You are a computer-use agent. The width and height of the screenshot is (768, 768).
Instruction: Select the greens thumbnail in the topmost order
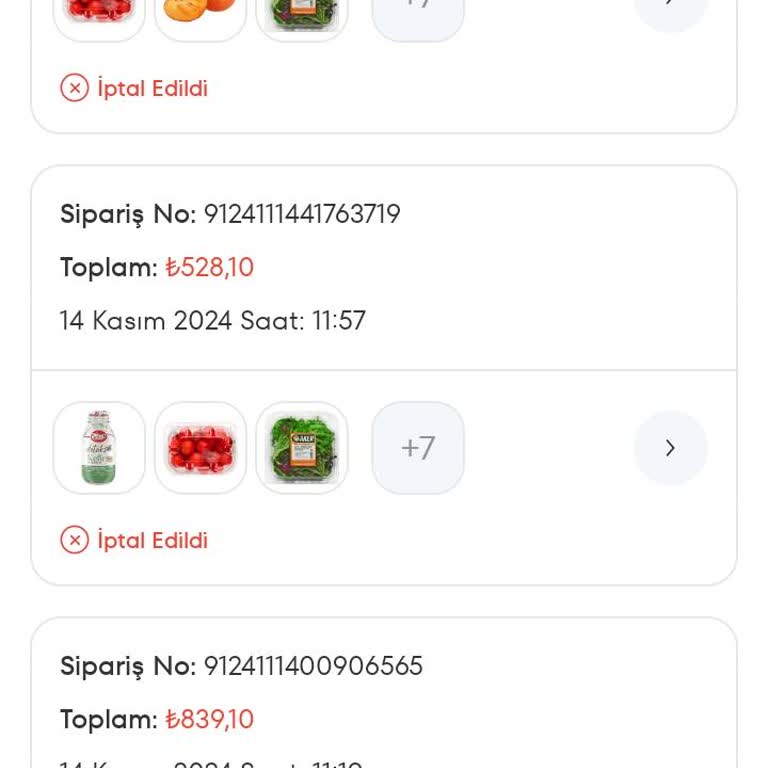[x=302, y=12]
